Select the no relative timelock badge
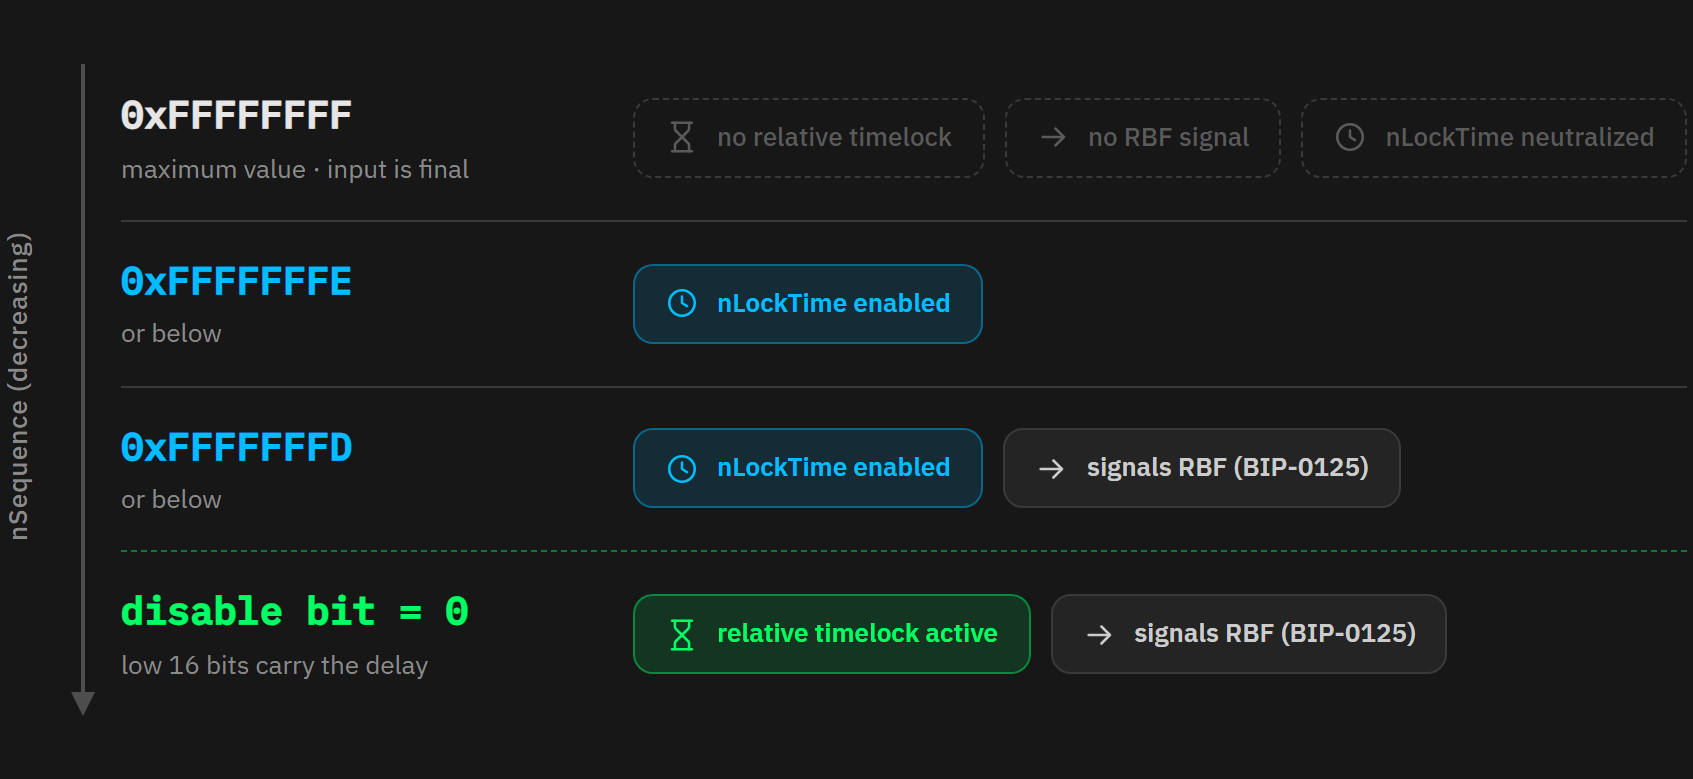 pos(809,138)
